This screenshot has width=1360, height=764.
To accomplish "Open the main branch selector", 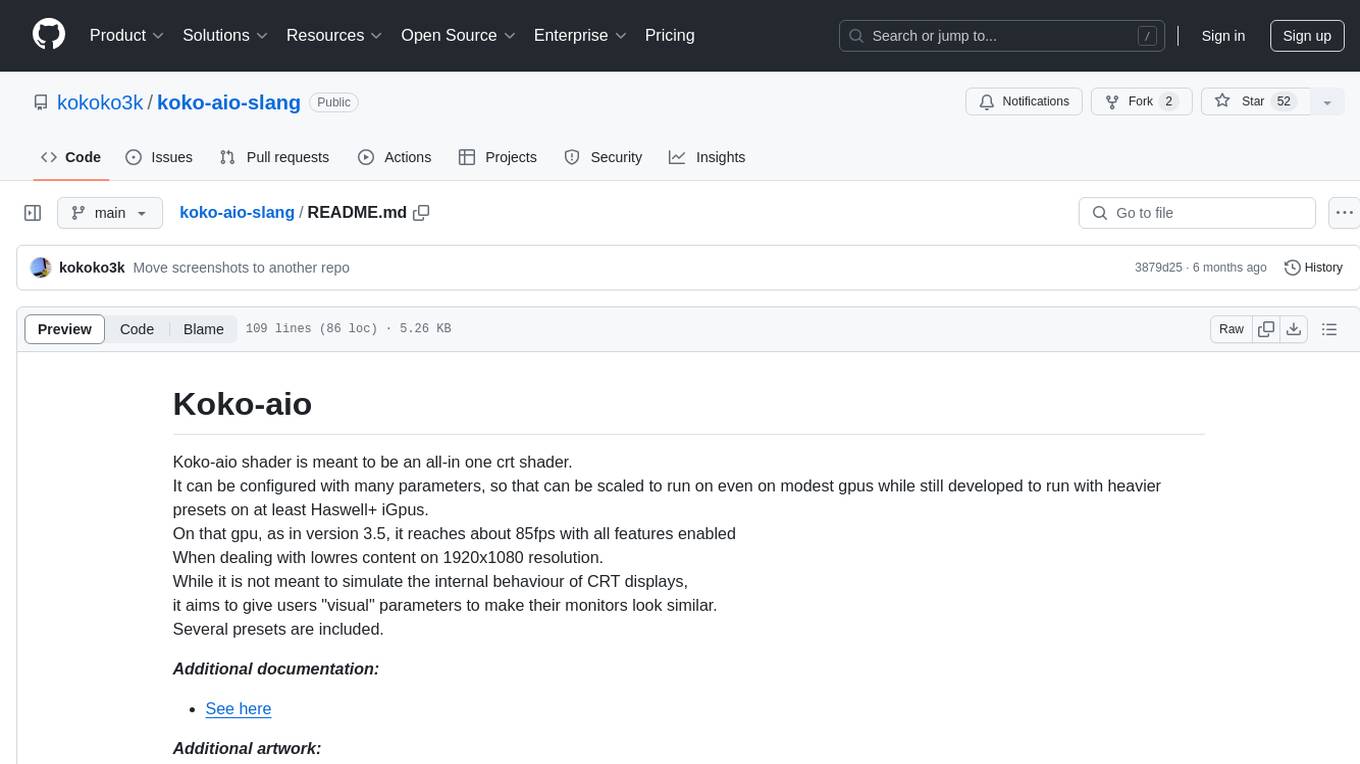I will tap(109, 213).
